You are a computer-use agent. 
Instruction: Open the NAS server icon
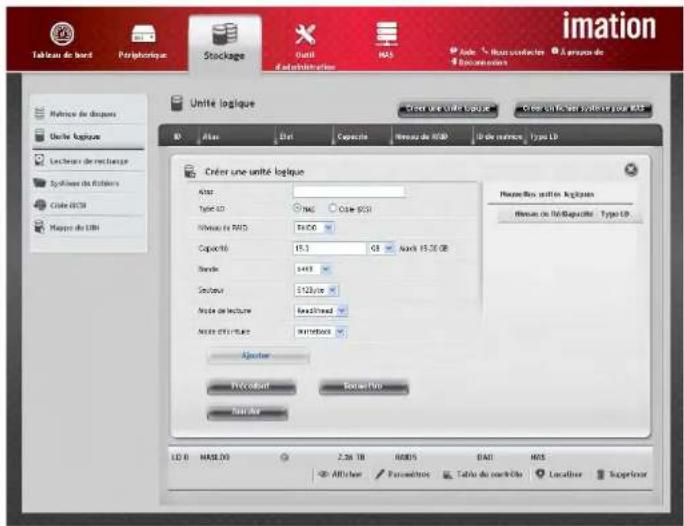pyautogui.click(x=386, y=34)
